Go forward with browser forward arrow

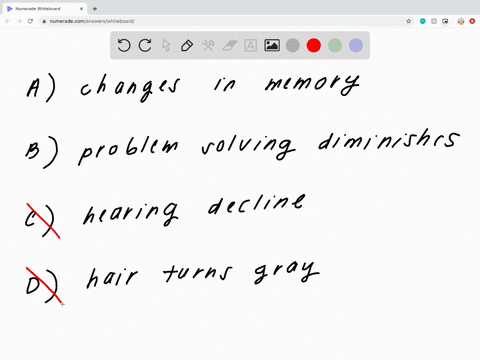[x=19, y=21]
